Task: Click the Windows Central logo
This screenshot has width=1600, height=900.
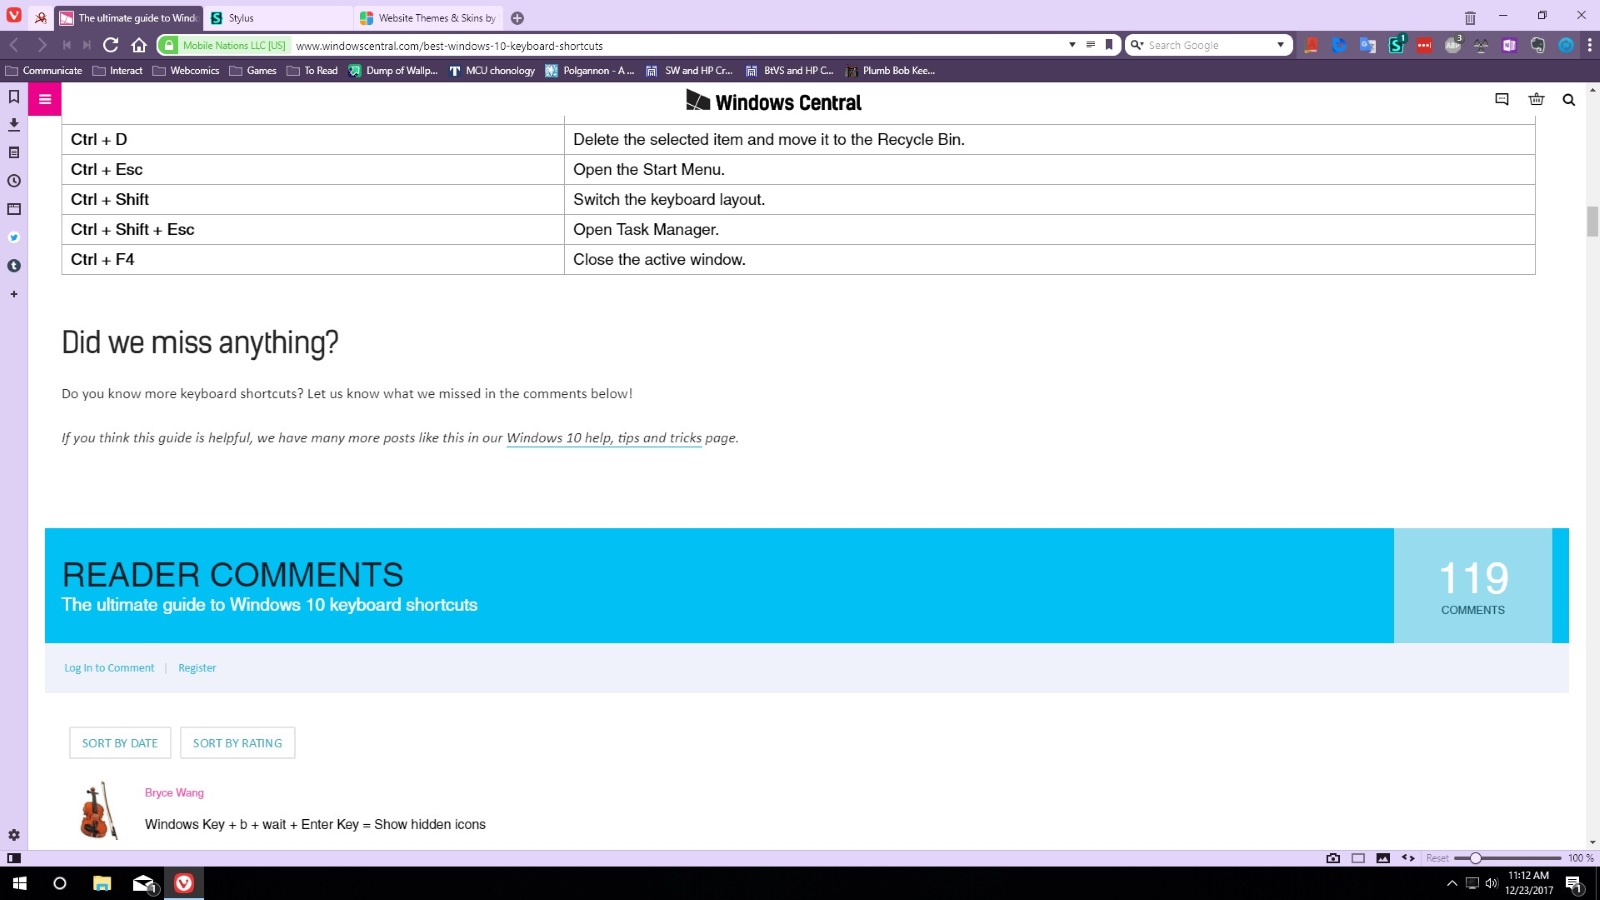Action: [773, 101]
